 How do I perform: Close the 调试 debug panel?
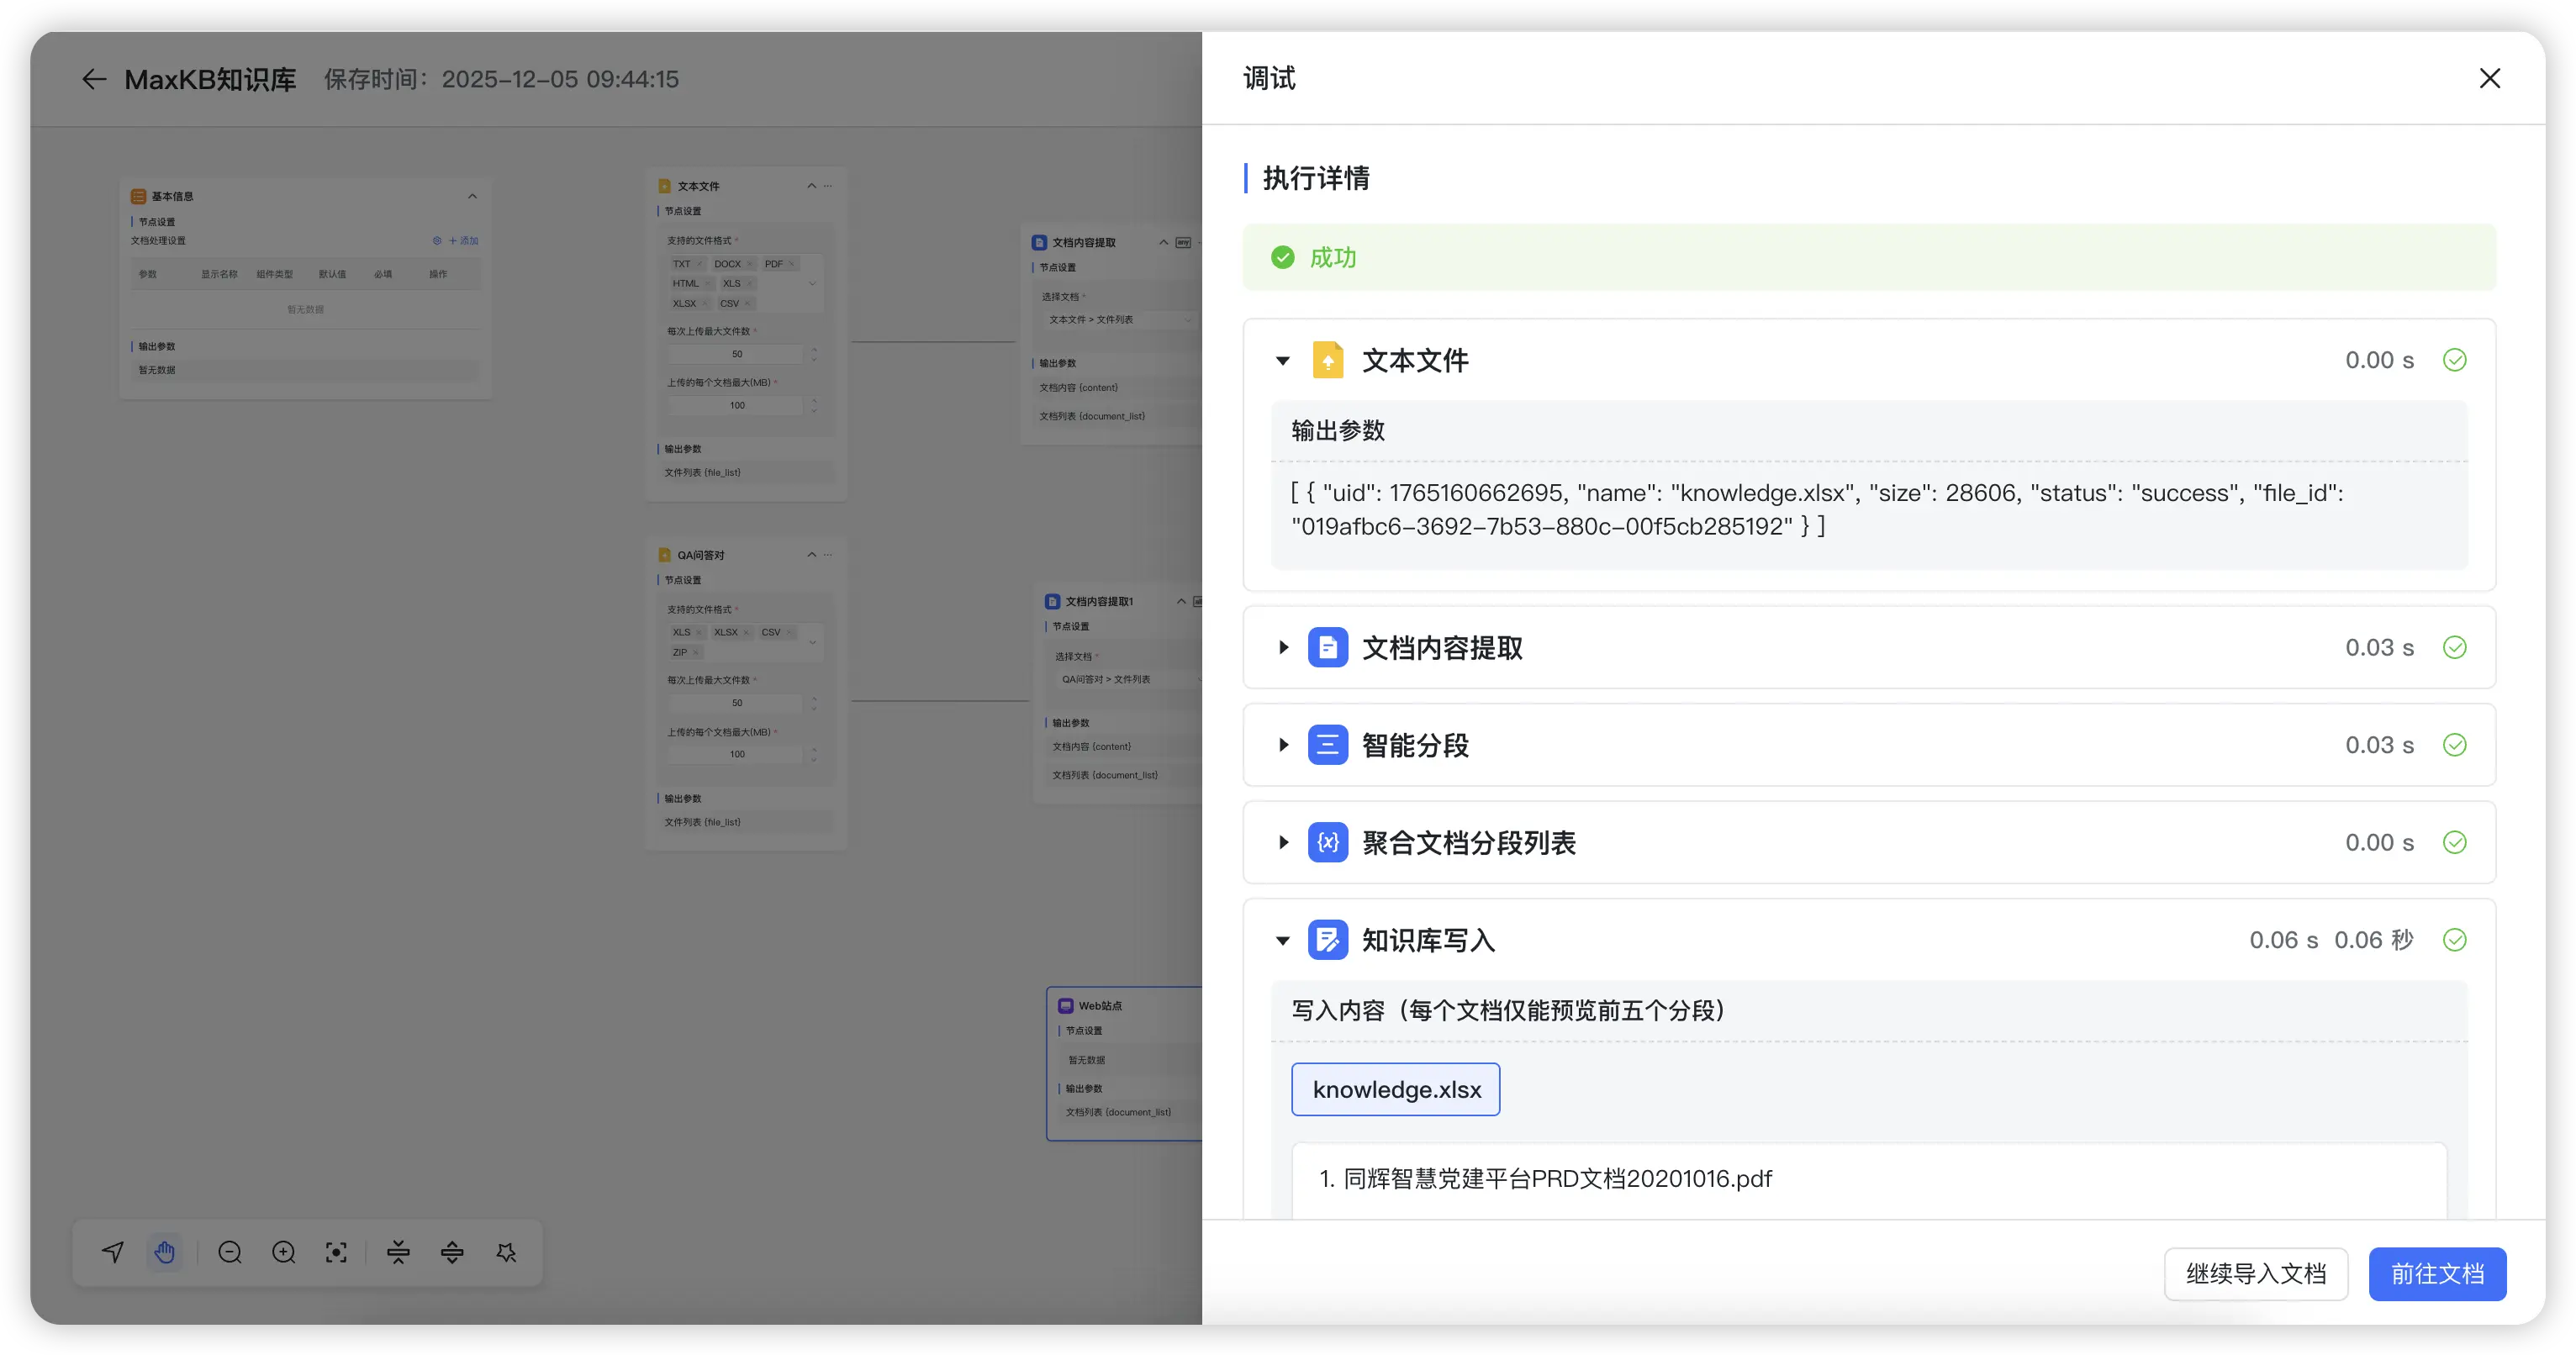click(2490, 79)
